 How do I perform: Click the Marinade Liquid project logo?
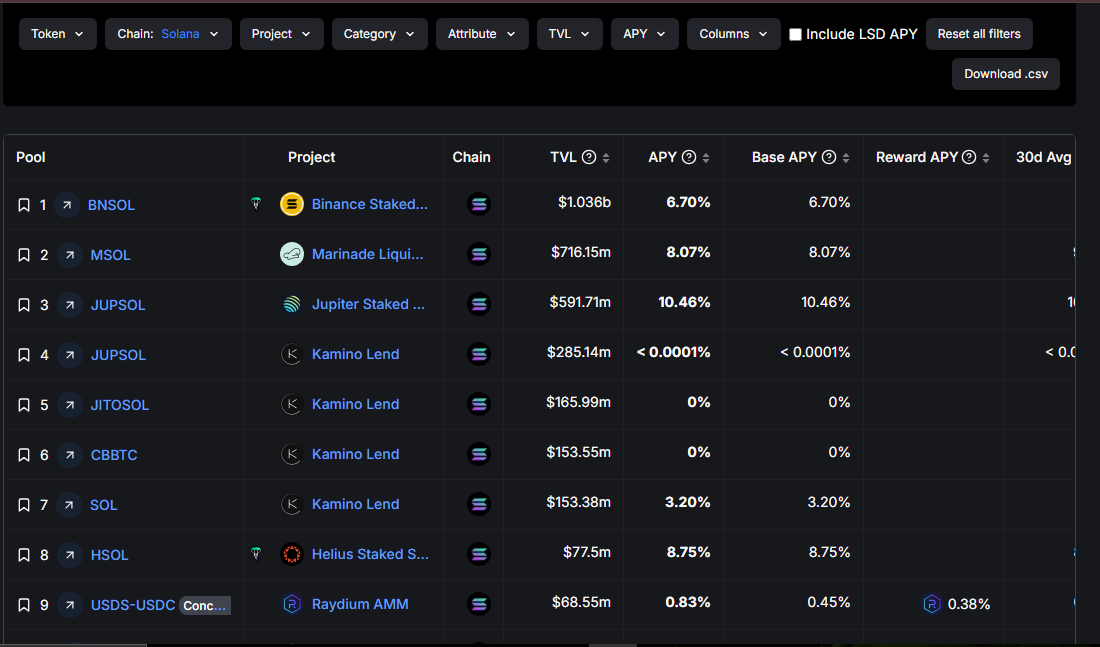point(292,254)
